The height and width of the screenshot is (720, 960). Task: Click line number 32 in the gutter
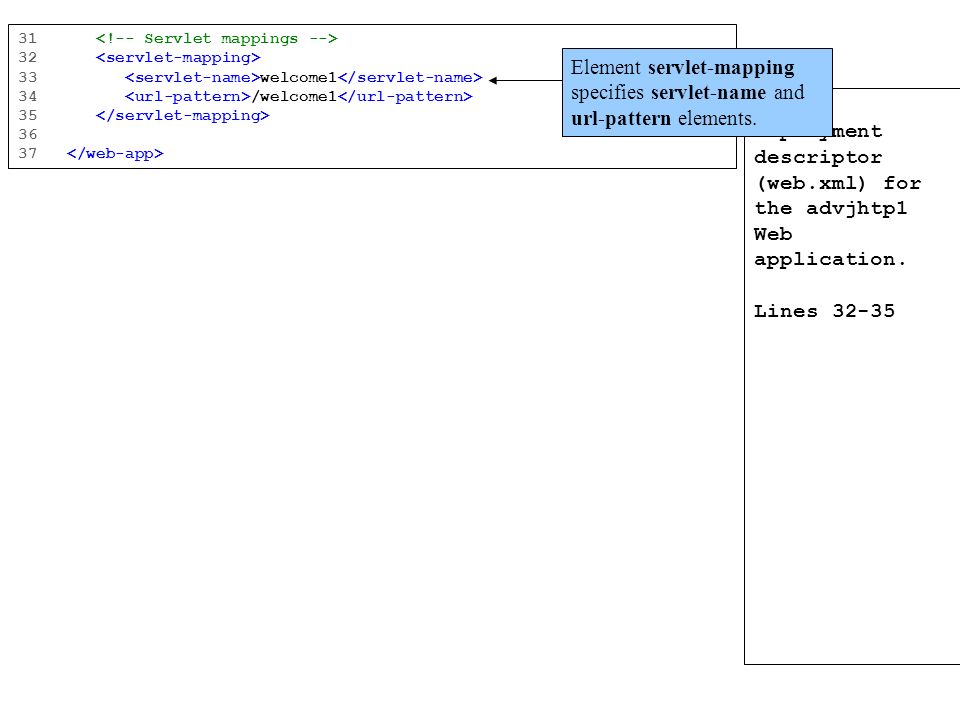[28, 58]
